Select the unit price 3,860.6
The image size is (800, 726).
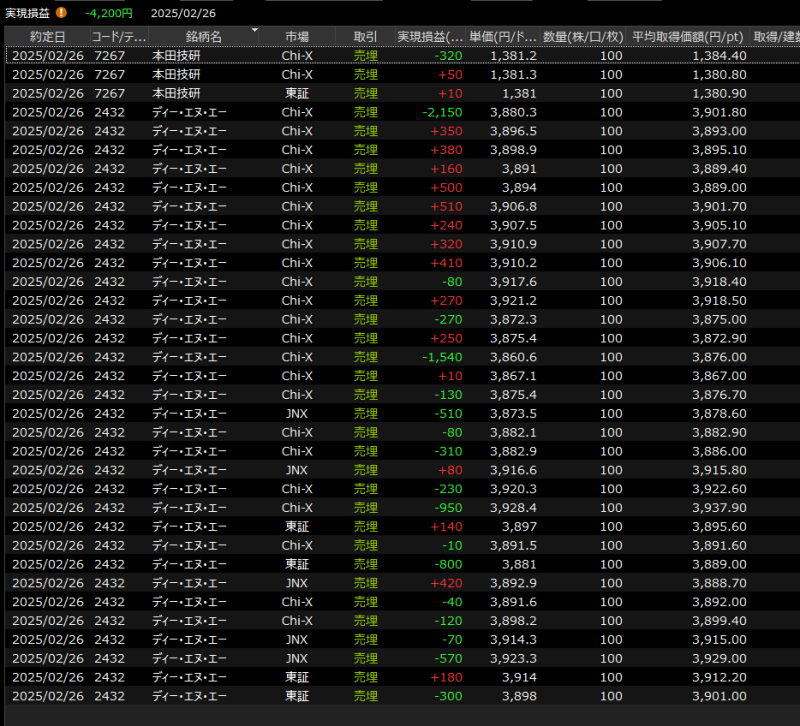(513, 358)
